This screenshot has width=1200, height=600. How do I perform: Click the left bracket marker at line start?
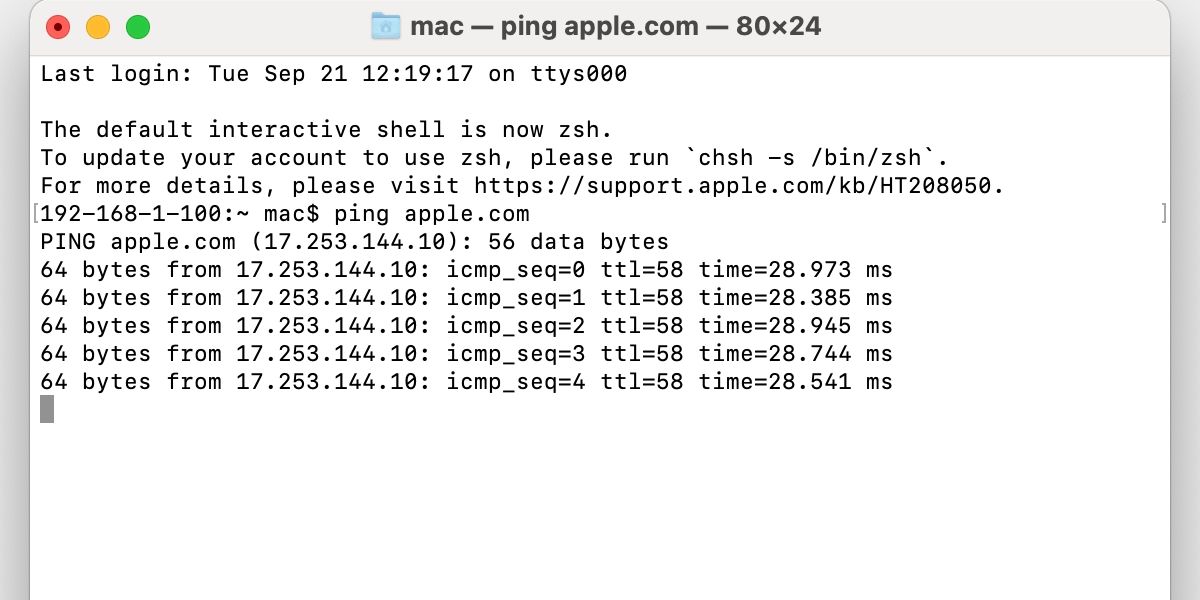pyautogui.click(x=34, y=211)
